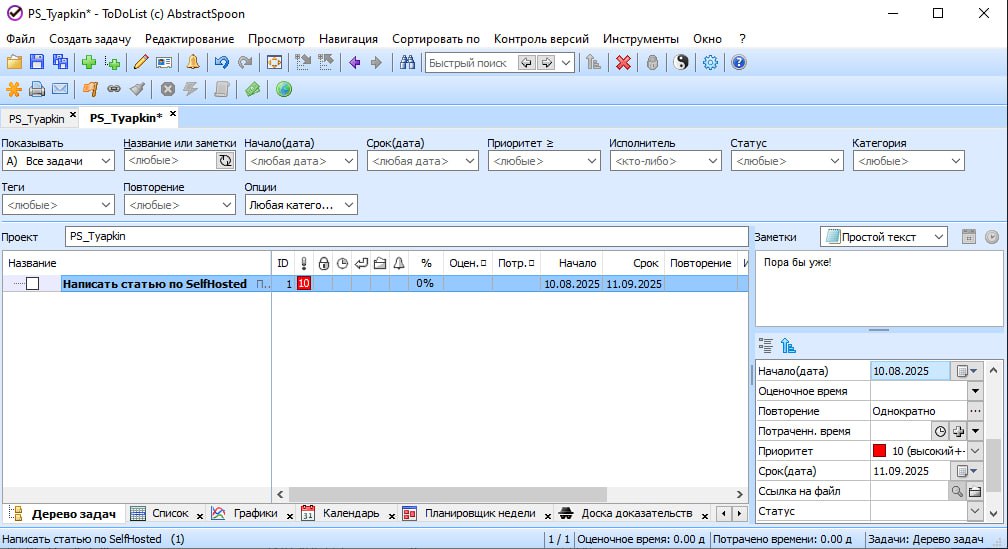Check the box for task Написать статью
The width and height of the screenshot is (1008, 549).
33,284
